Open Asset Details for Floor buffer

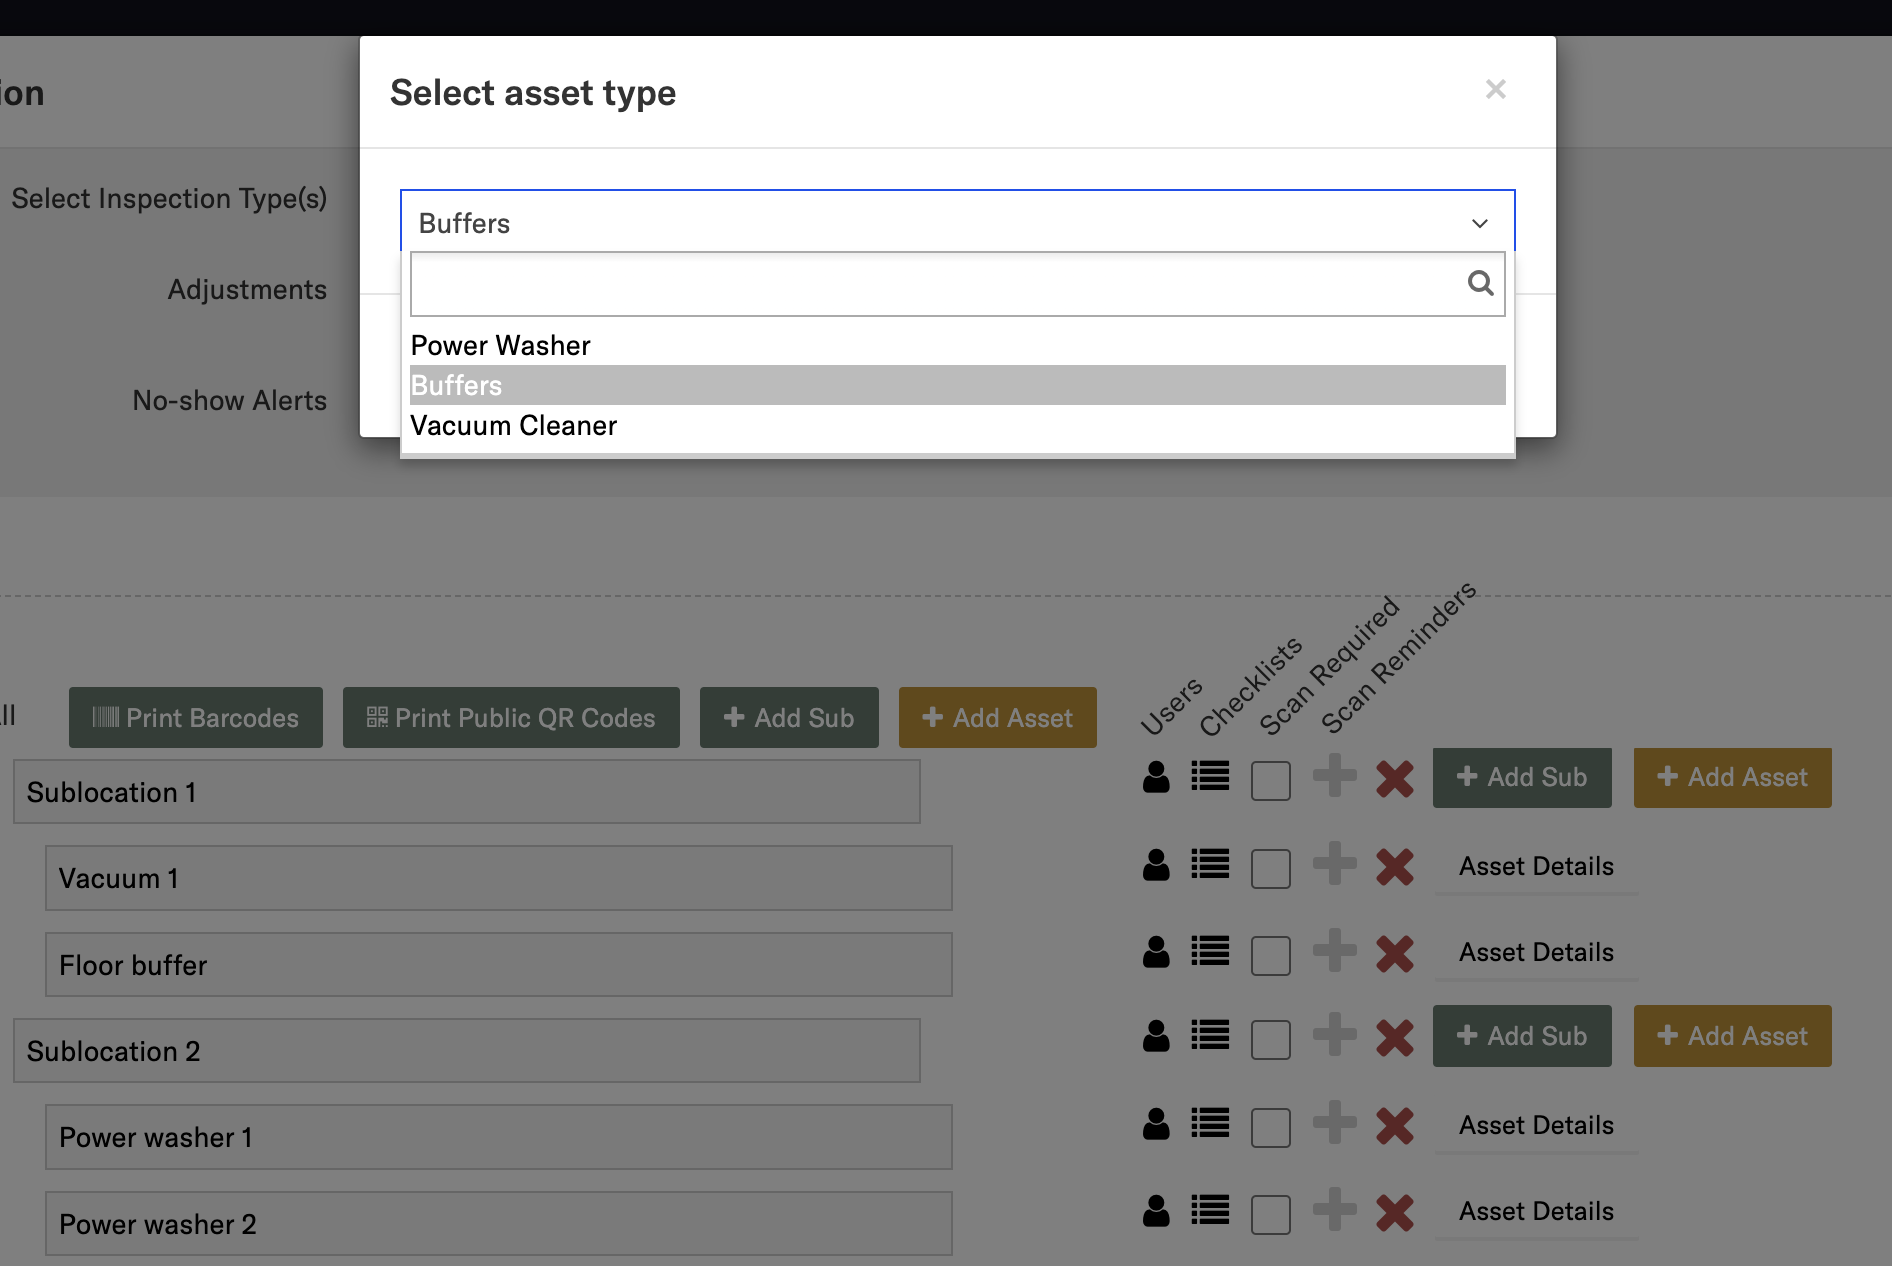tap(1535, 952)
